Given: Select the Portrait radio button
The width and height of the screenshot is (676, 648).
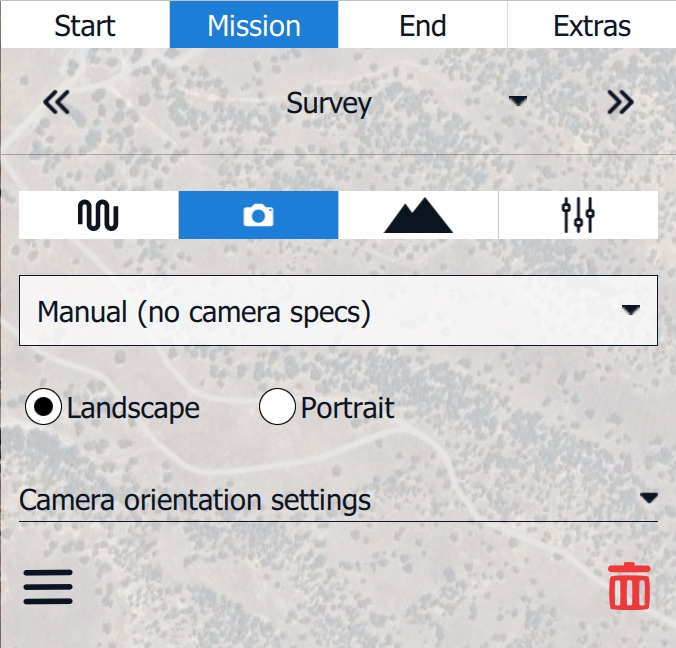Looking at the screenshot, I should [x=277, y=408].
